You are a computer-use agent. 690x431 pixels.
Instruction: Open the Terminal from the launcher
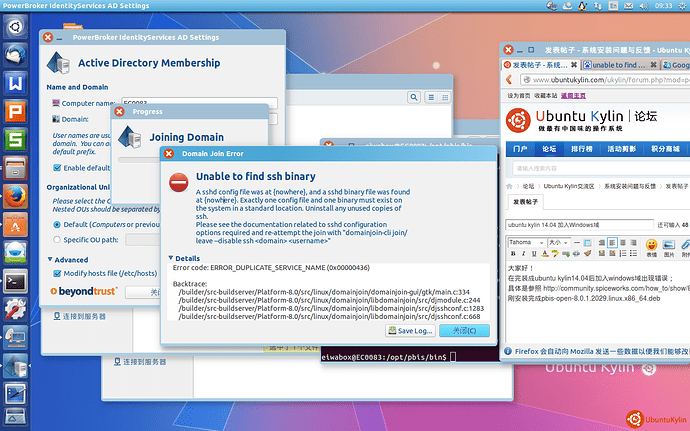point(17,280)
